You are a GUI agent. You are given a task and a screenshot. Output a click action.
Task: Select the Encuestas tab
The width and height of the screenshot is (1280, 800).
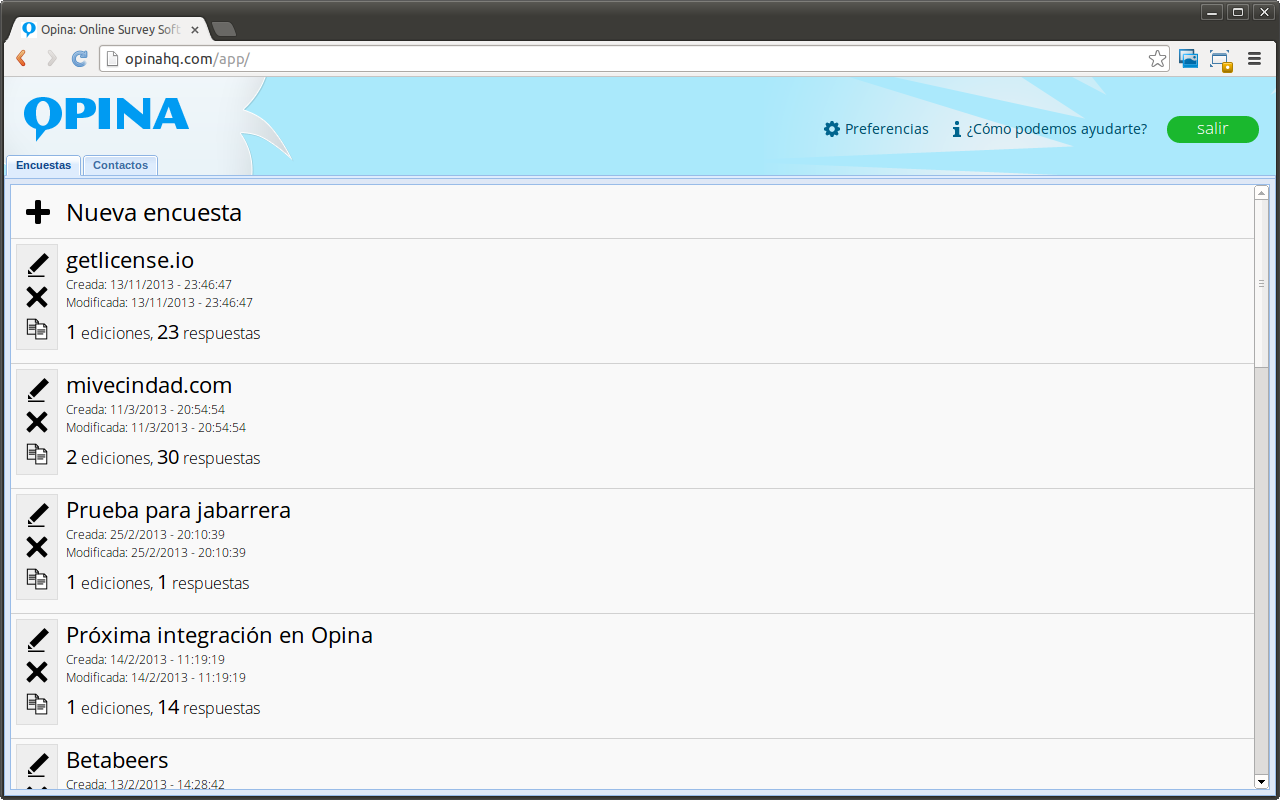(x=43, y=165)
